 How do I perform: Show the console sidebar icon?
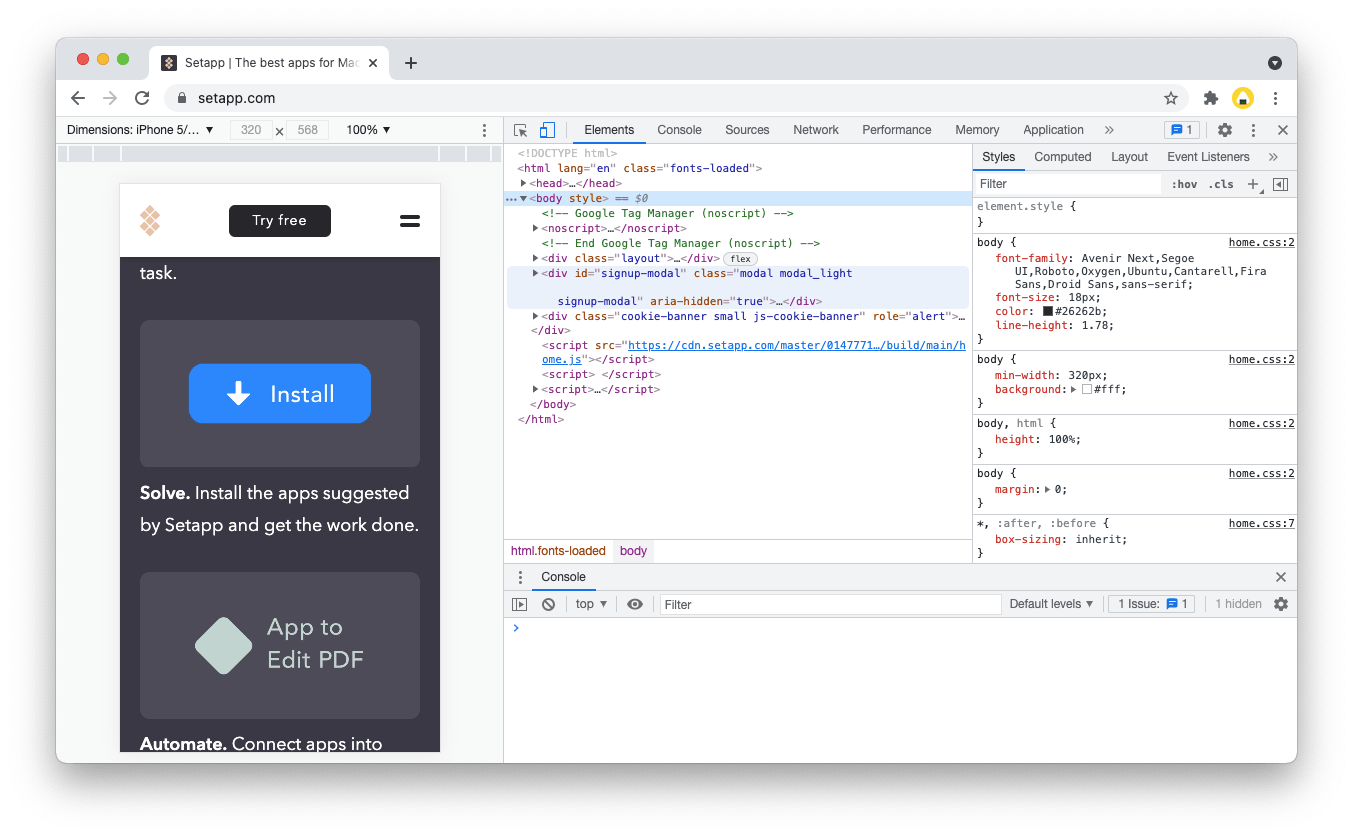tap(519, 604)
